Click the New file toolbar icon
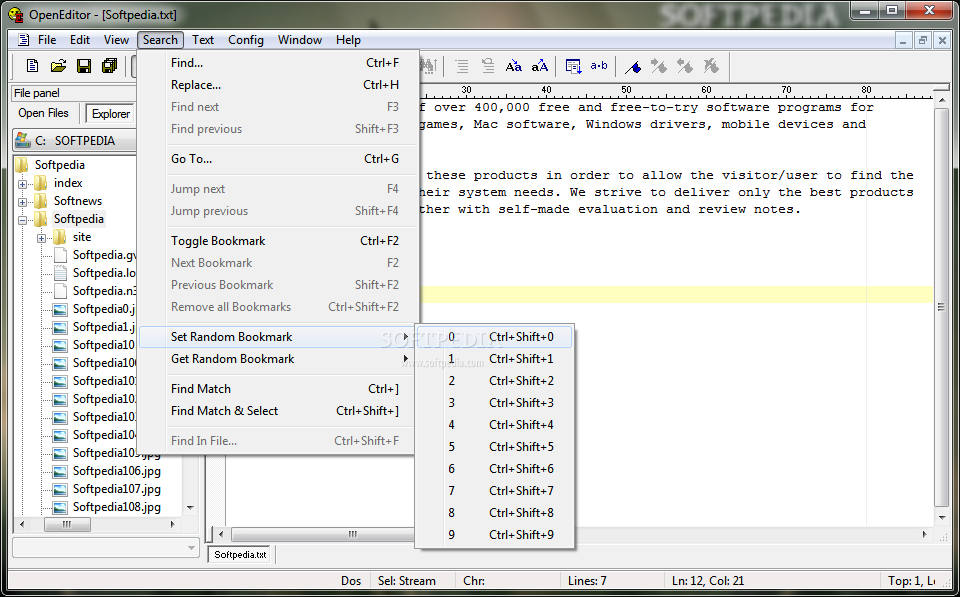This screenshot has height=597, width=960. (32, 66)
